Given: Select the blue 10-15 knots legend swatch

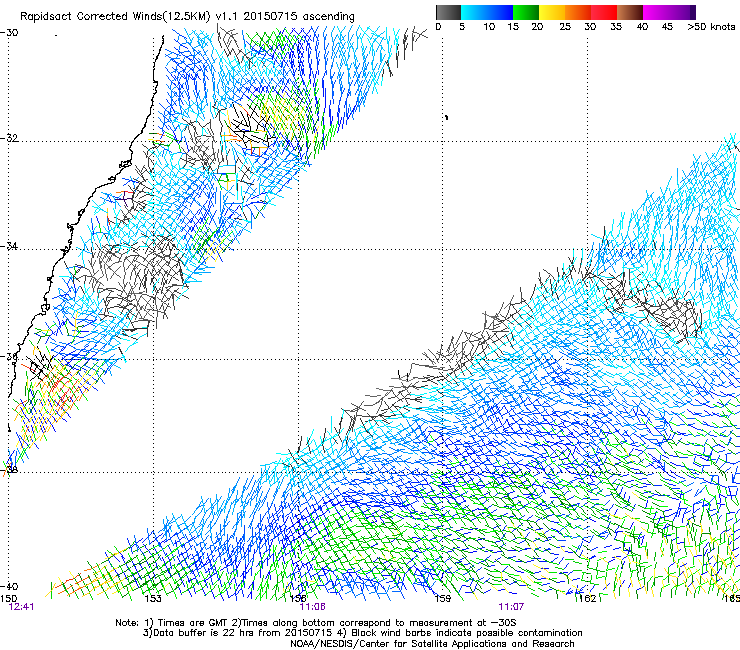Looking at the screenshot, I should 500,12.
